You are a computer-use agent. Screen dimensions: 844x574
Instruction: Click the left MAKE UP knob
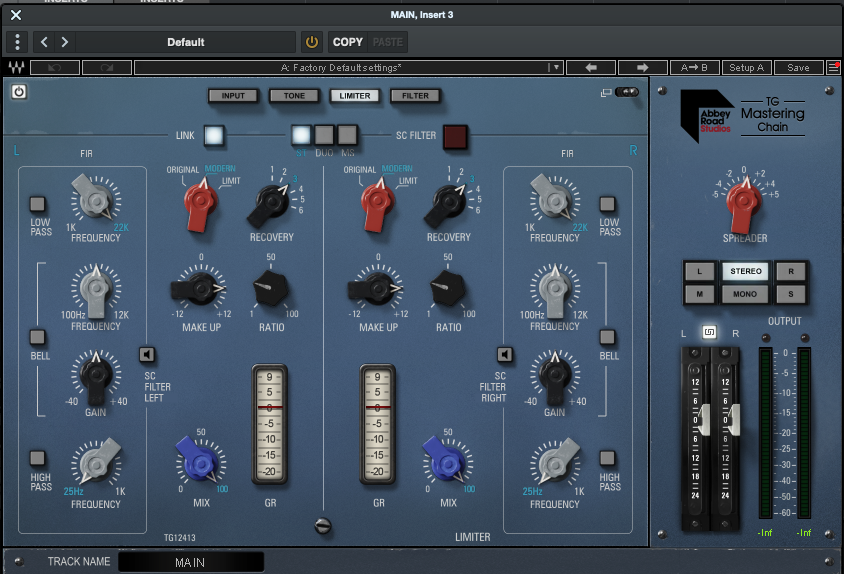pos(200,289)
